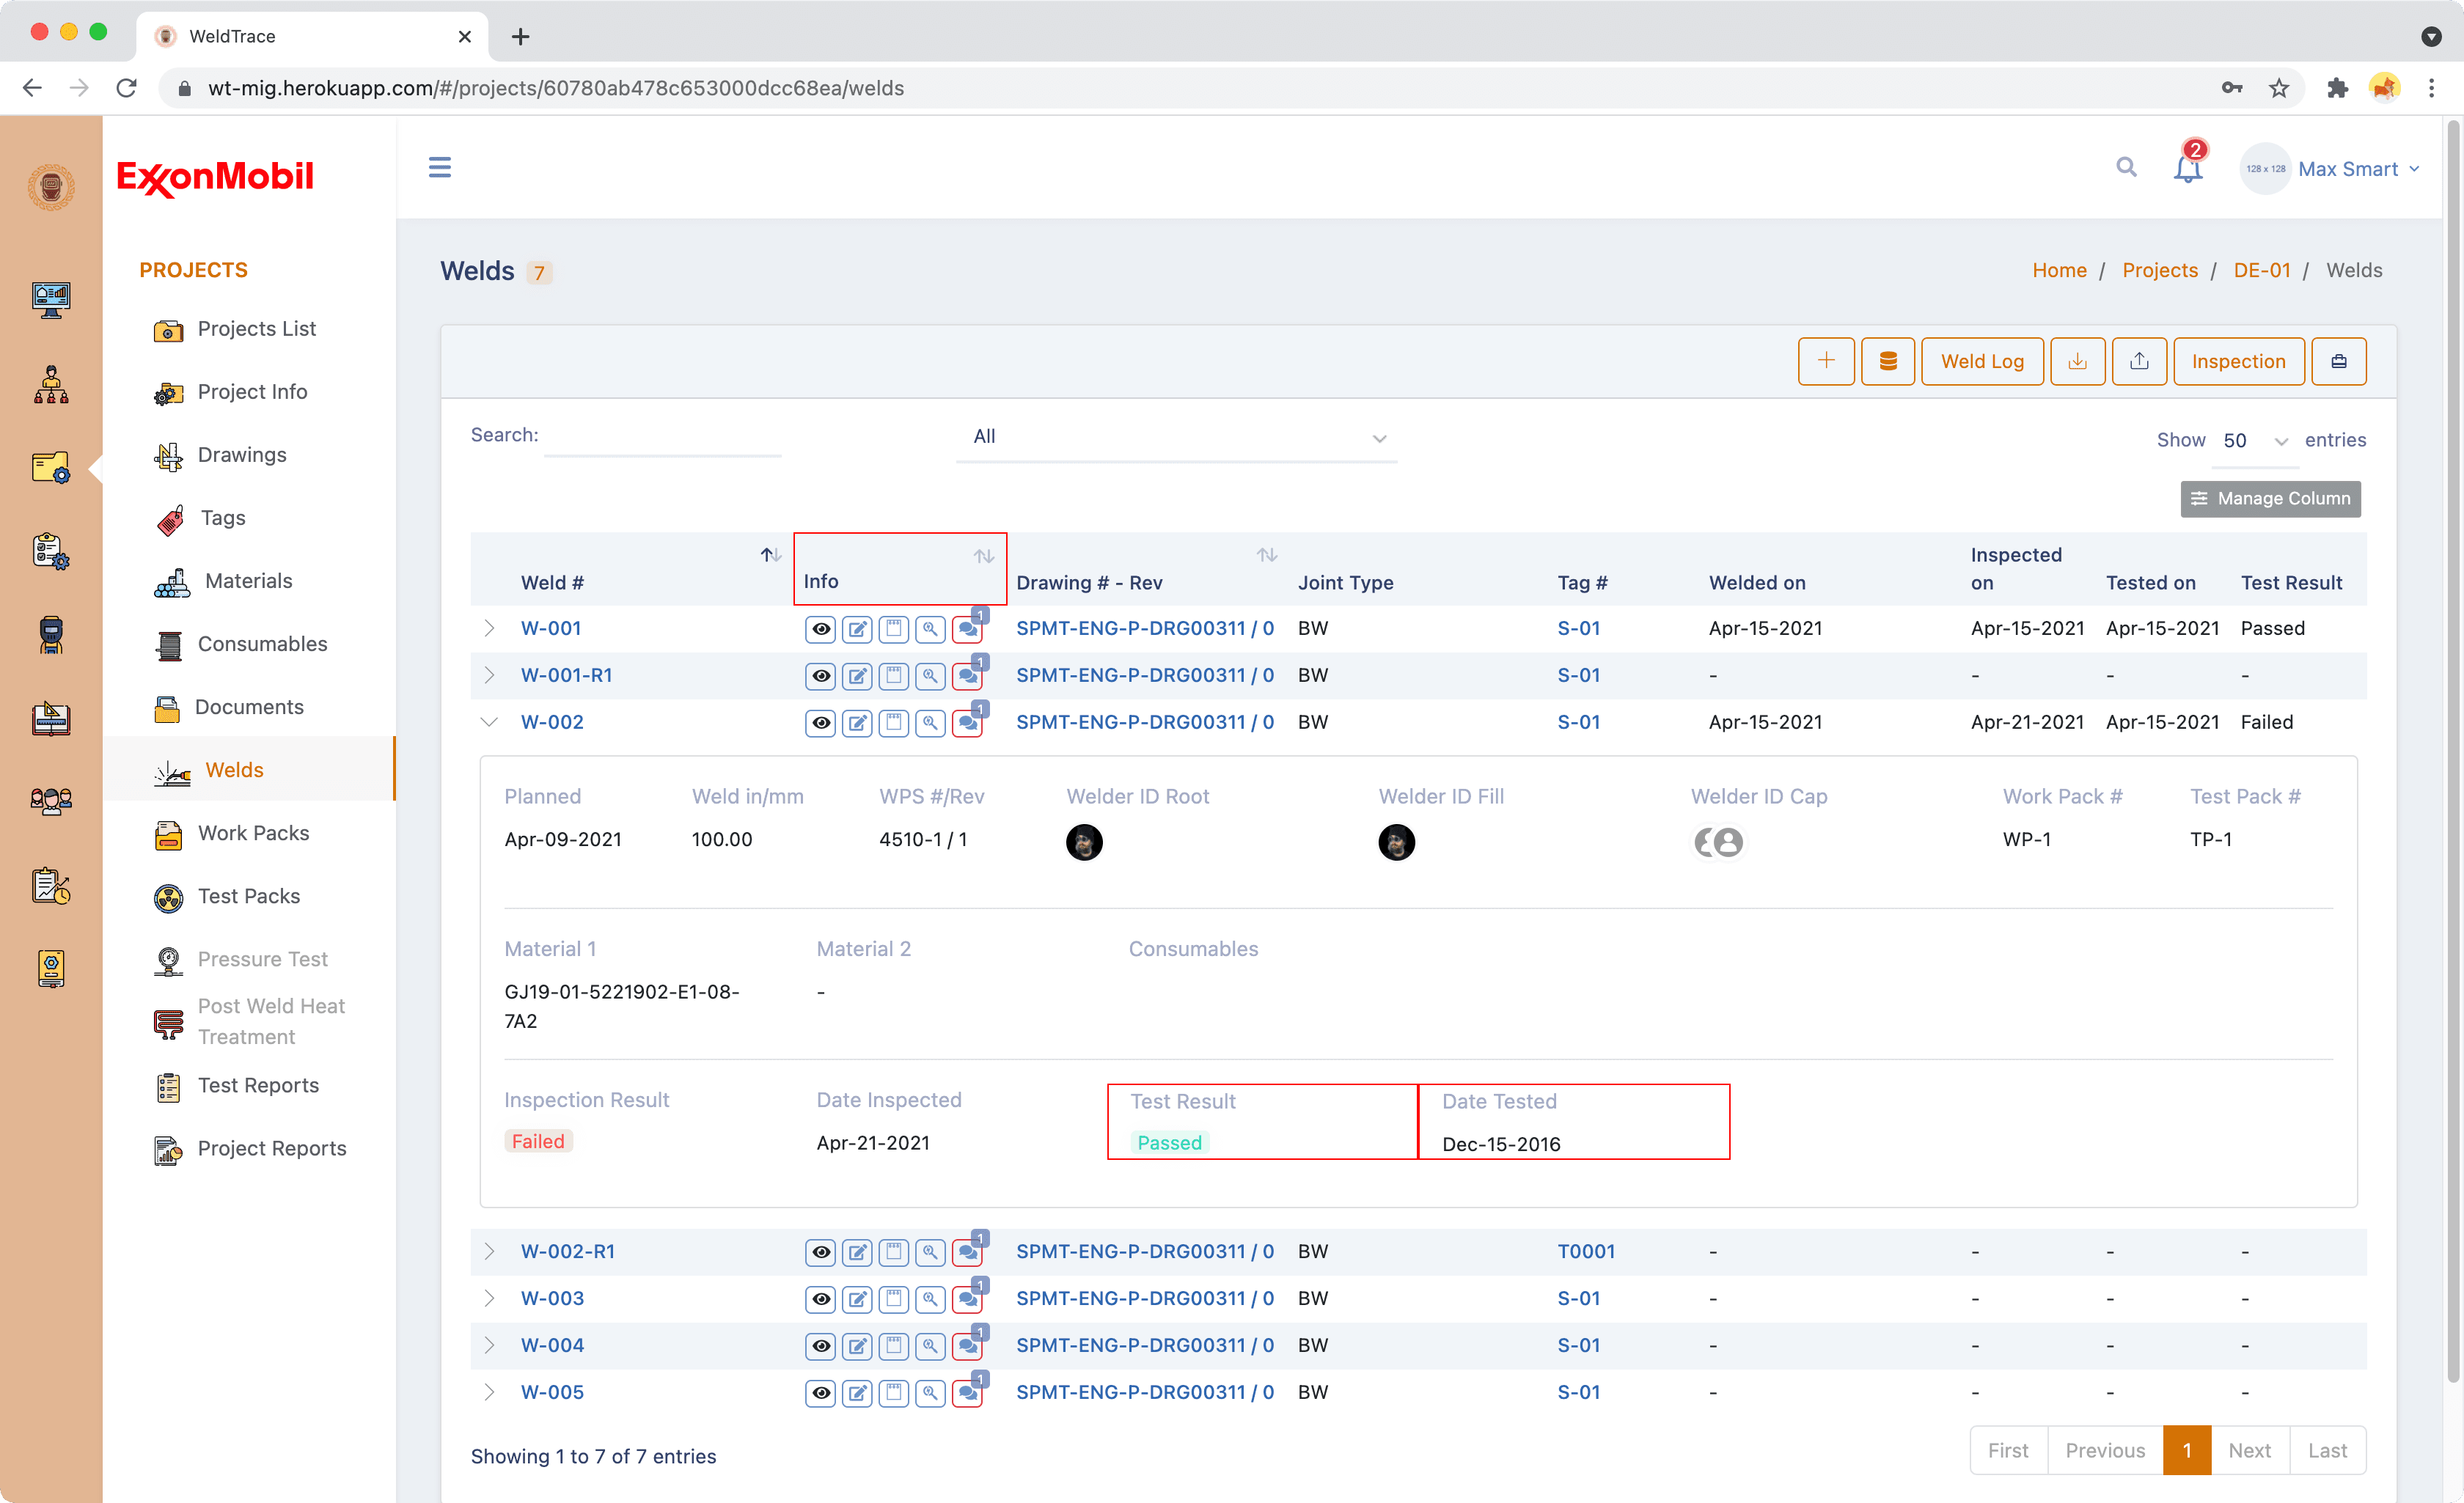The image size is (2464, 1503).
Task: Click the eye view icon for W-005
Action: click(x=820, y=1393)
